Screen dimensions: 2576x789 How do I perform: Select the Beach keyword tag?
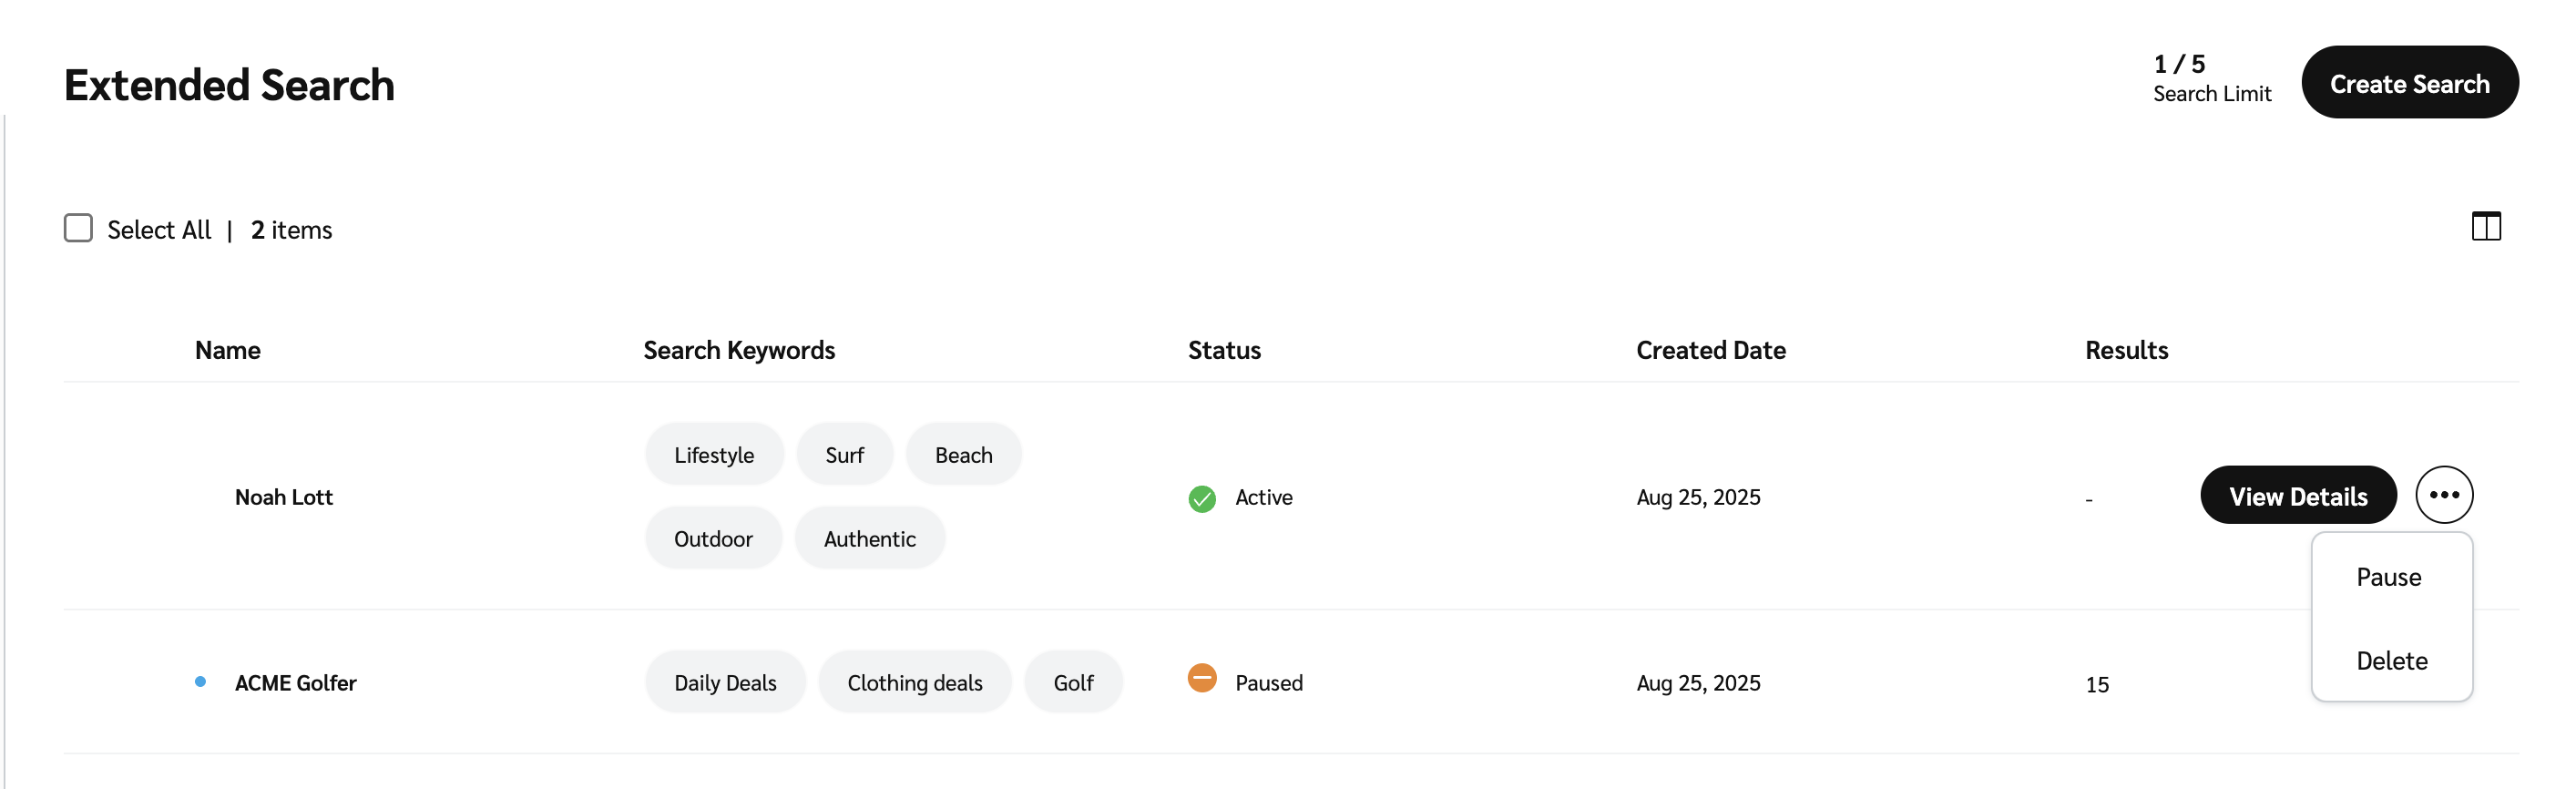963,455
